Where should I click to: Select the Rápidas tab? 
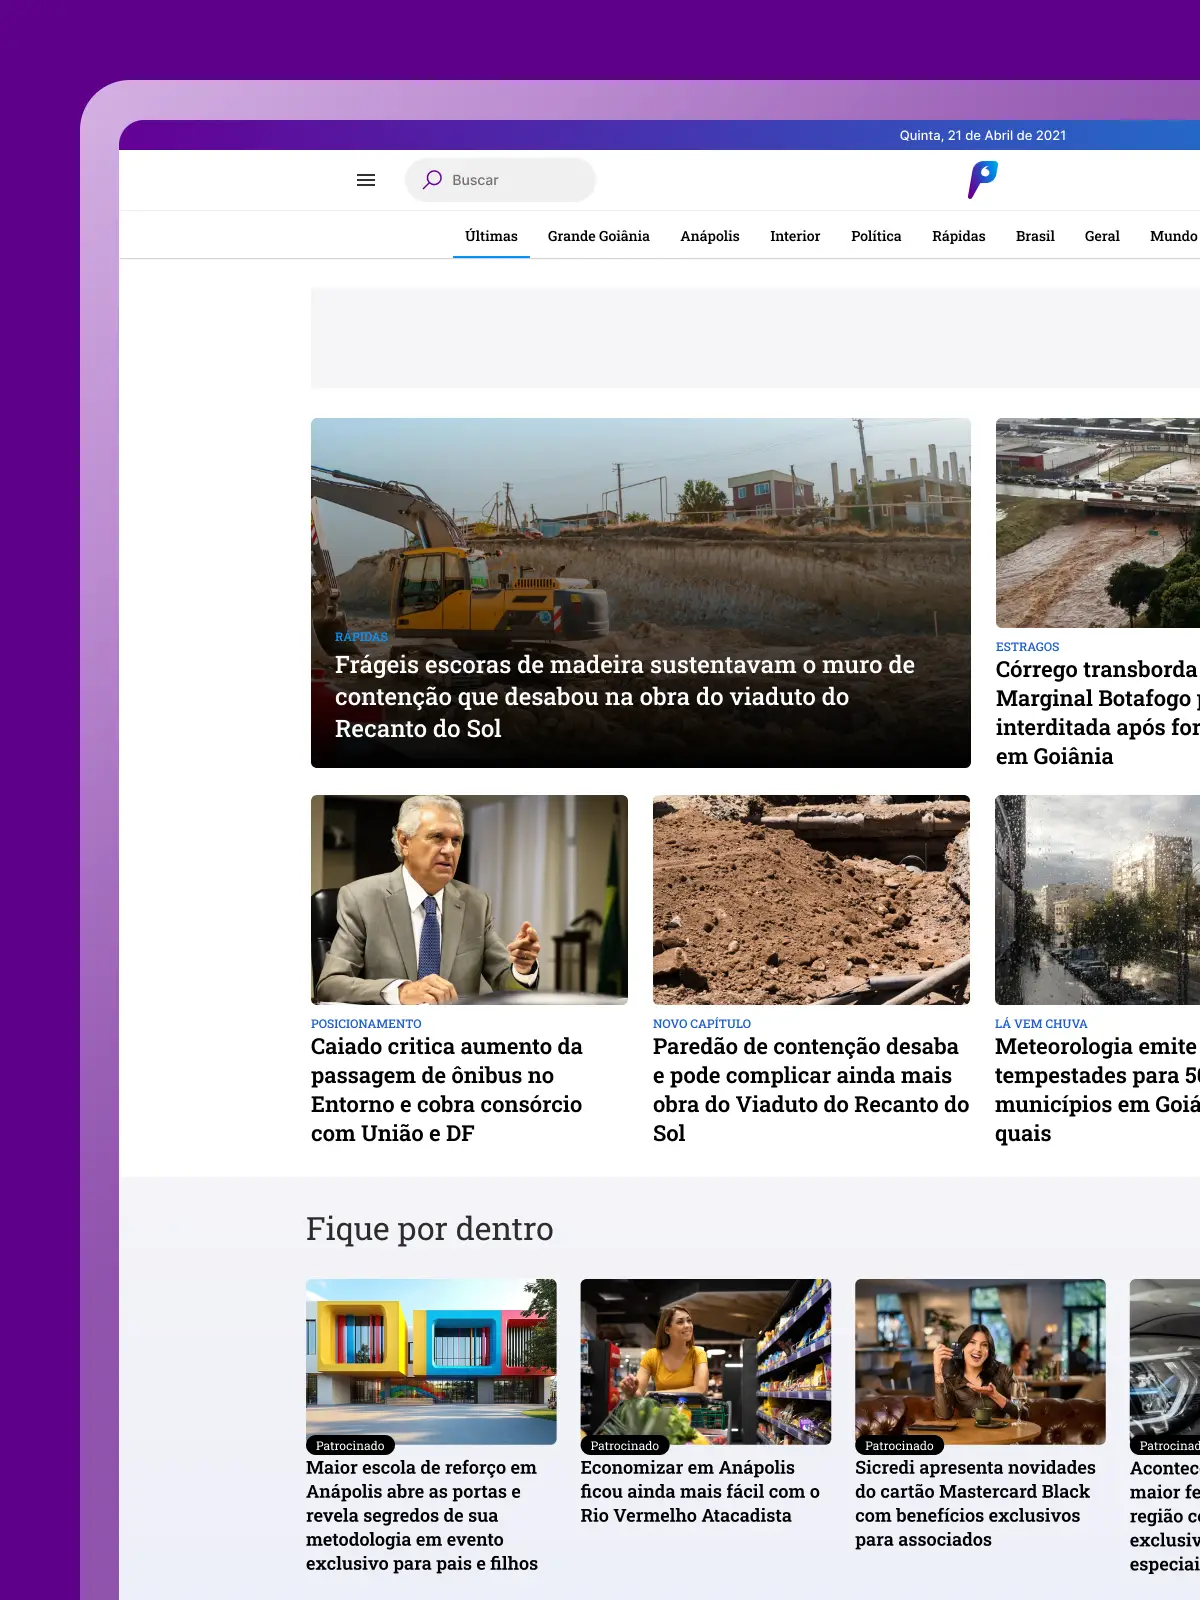[958, 236]
